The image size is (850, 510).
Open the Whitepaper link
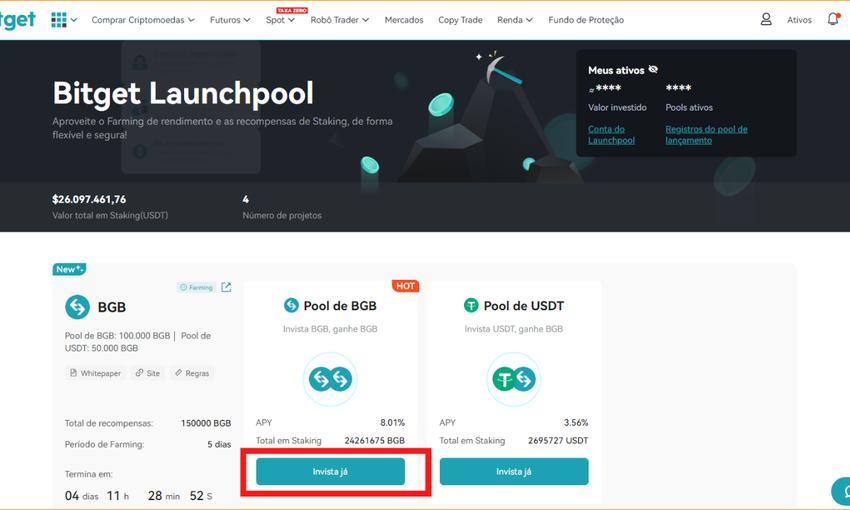[95, 373]
